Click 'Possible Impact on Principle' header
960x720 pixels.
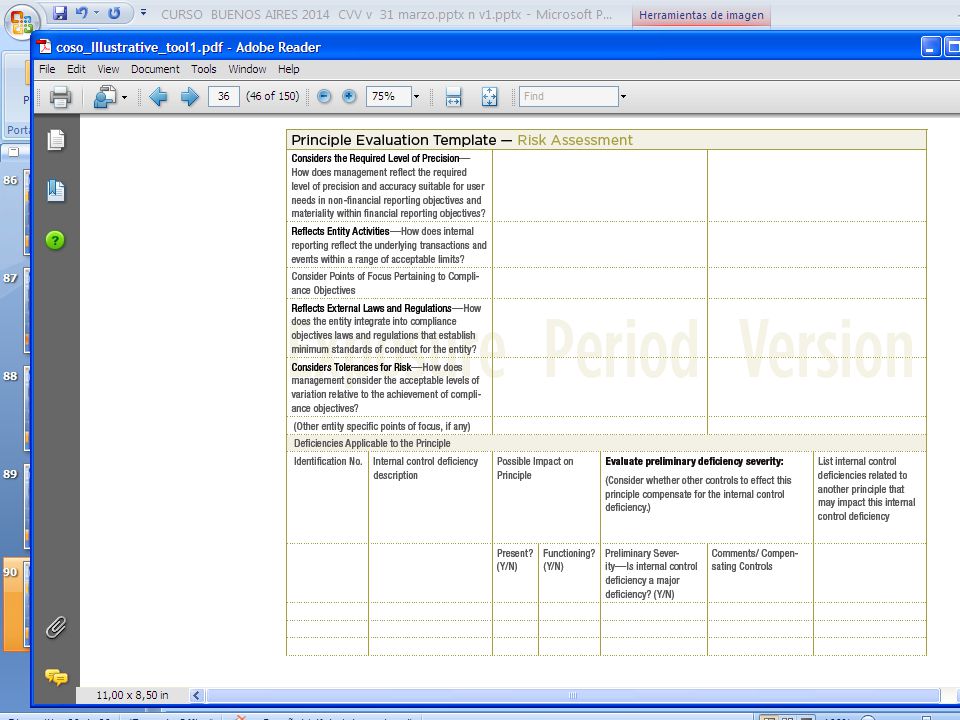tap(534, 468)
